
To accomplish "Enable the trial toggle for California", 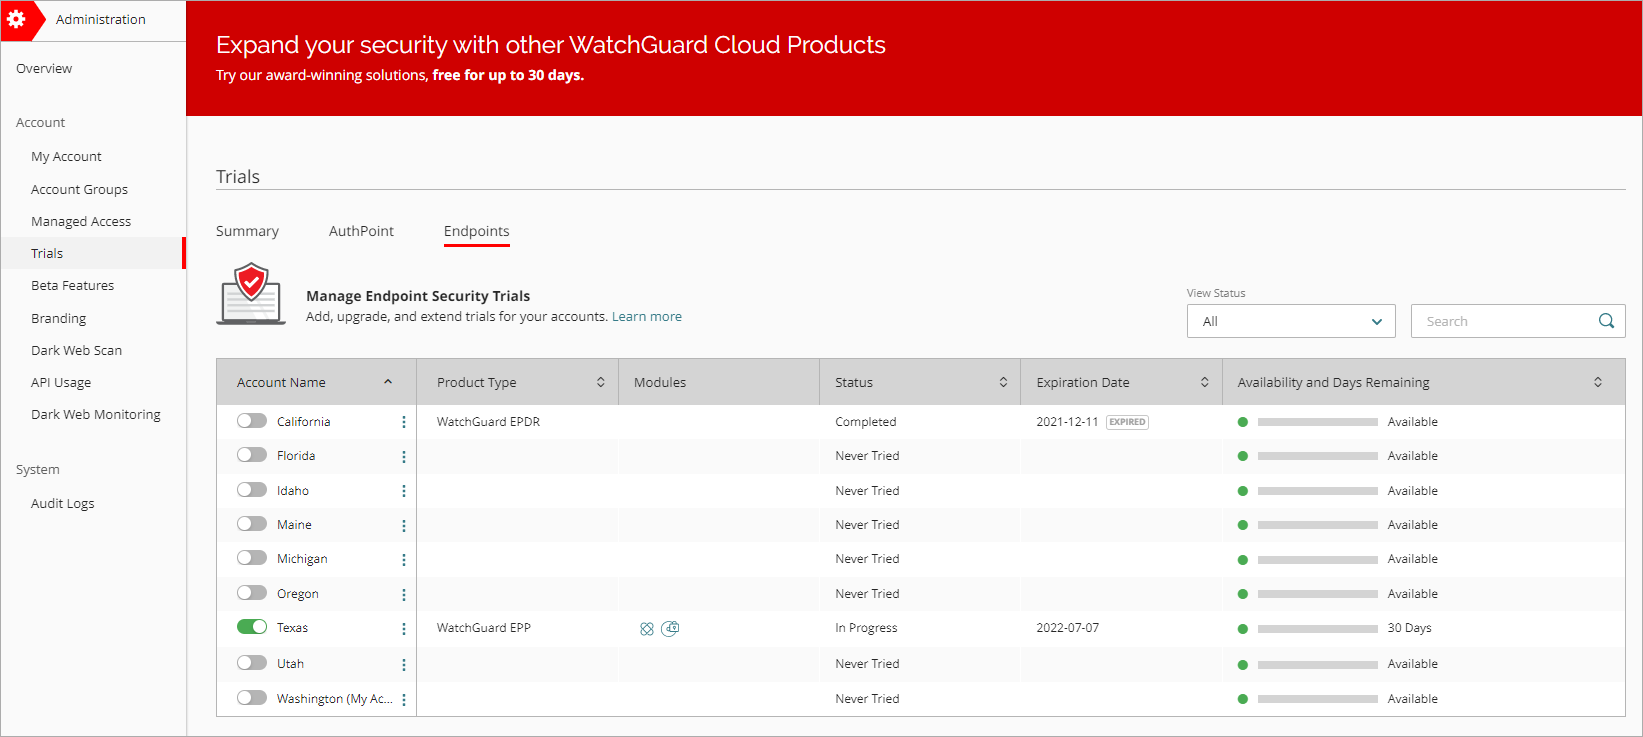I will (x=252, y=421).
